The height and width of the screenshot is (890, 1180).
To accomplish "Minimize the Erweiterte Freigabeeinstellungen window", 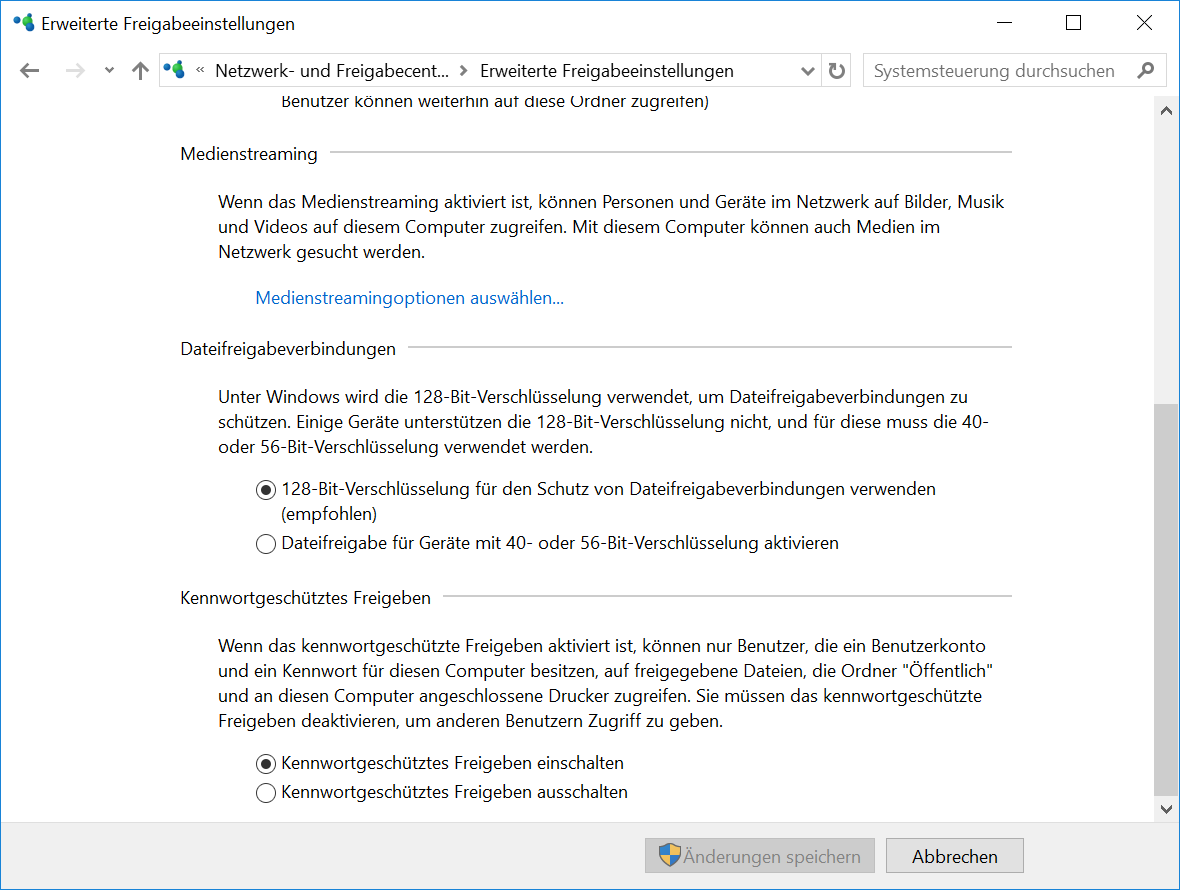I will 1004,23.
